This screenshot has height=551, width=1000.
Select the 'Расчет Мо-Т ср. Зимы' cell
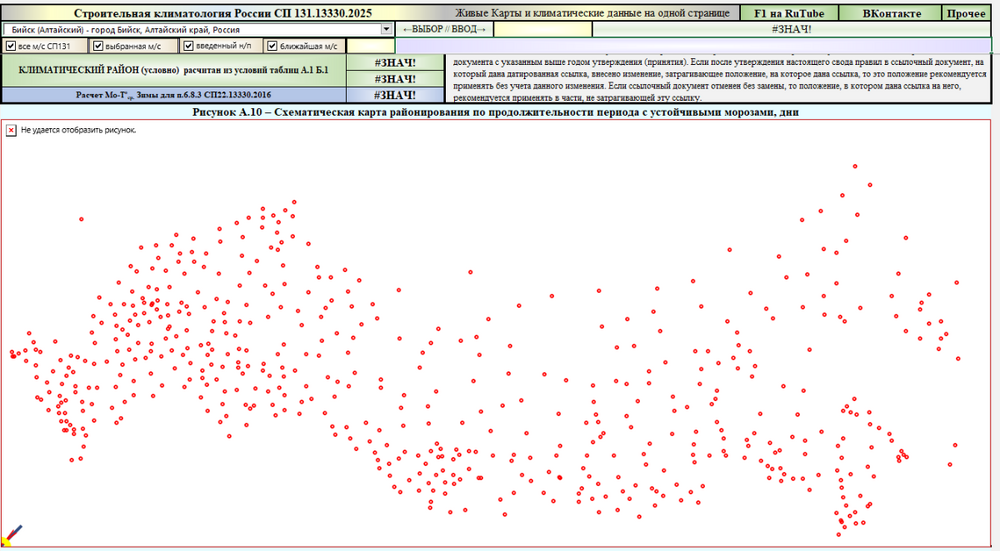[174, 95]
